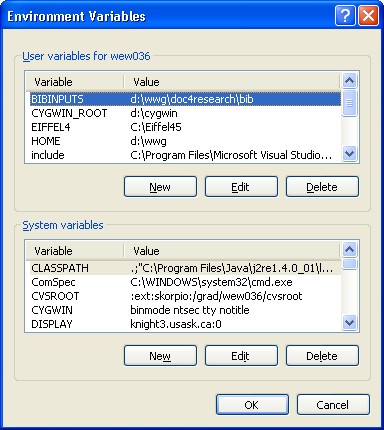
Task: Select the DISPLAY system variable
Action: click(185, 324)
